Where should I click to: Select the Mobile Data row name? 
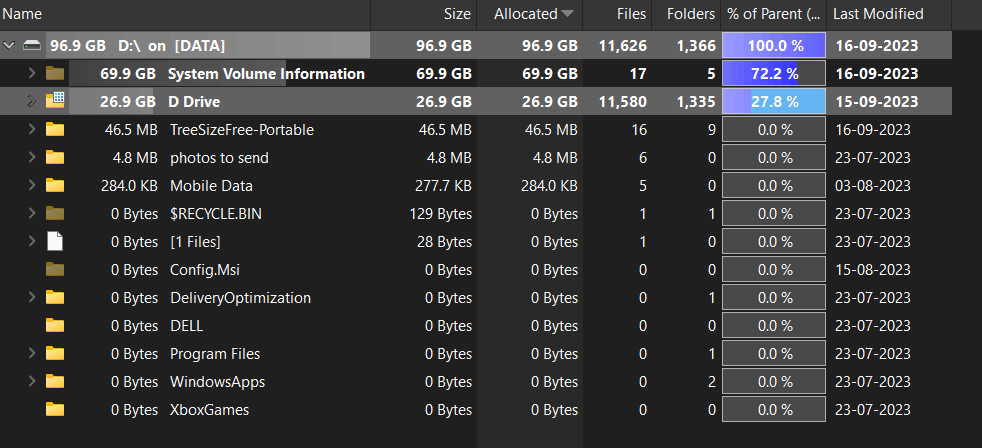[211, 185]
